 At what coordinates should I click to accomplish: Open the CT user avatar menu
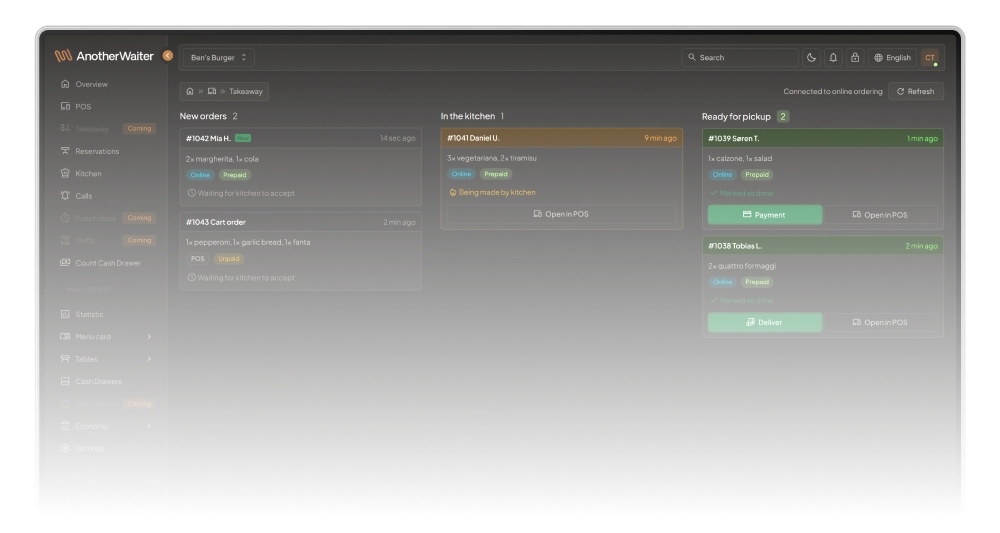point(930,57)
